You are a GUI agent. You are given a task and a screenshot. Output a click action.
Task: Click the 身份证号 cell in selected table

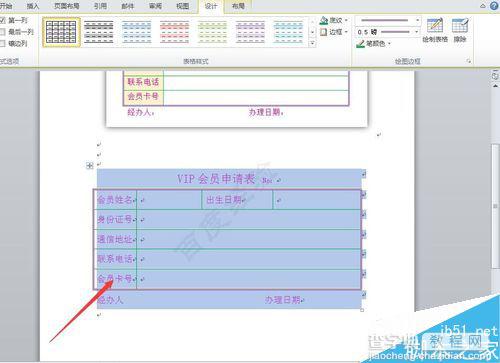pyautogui.click(x=115, y=219)
